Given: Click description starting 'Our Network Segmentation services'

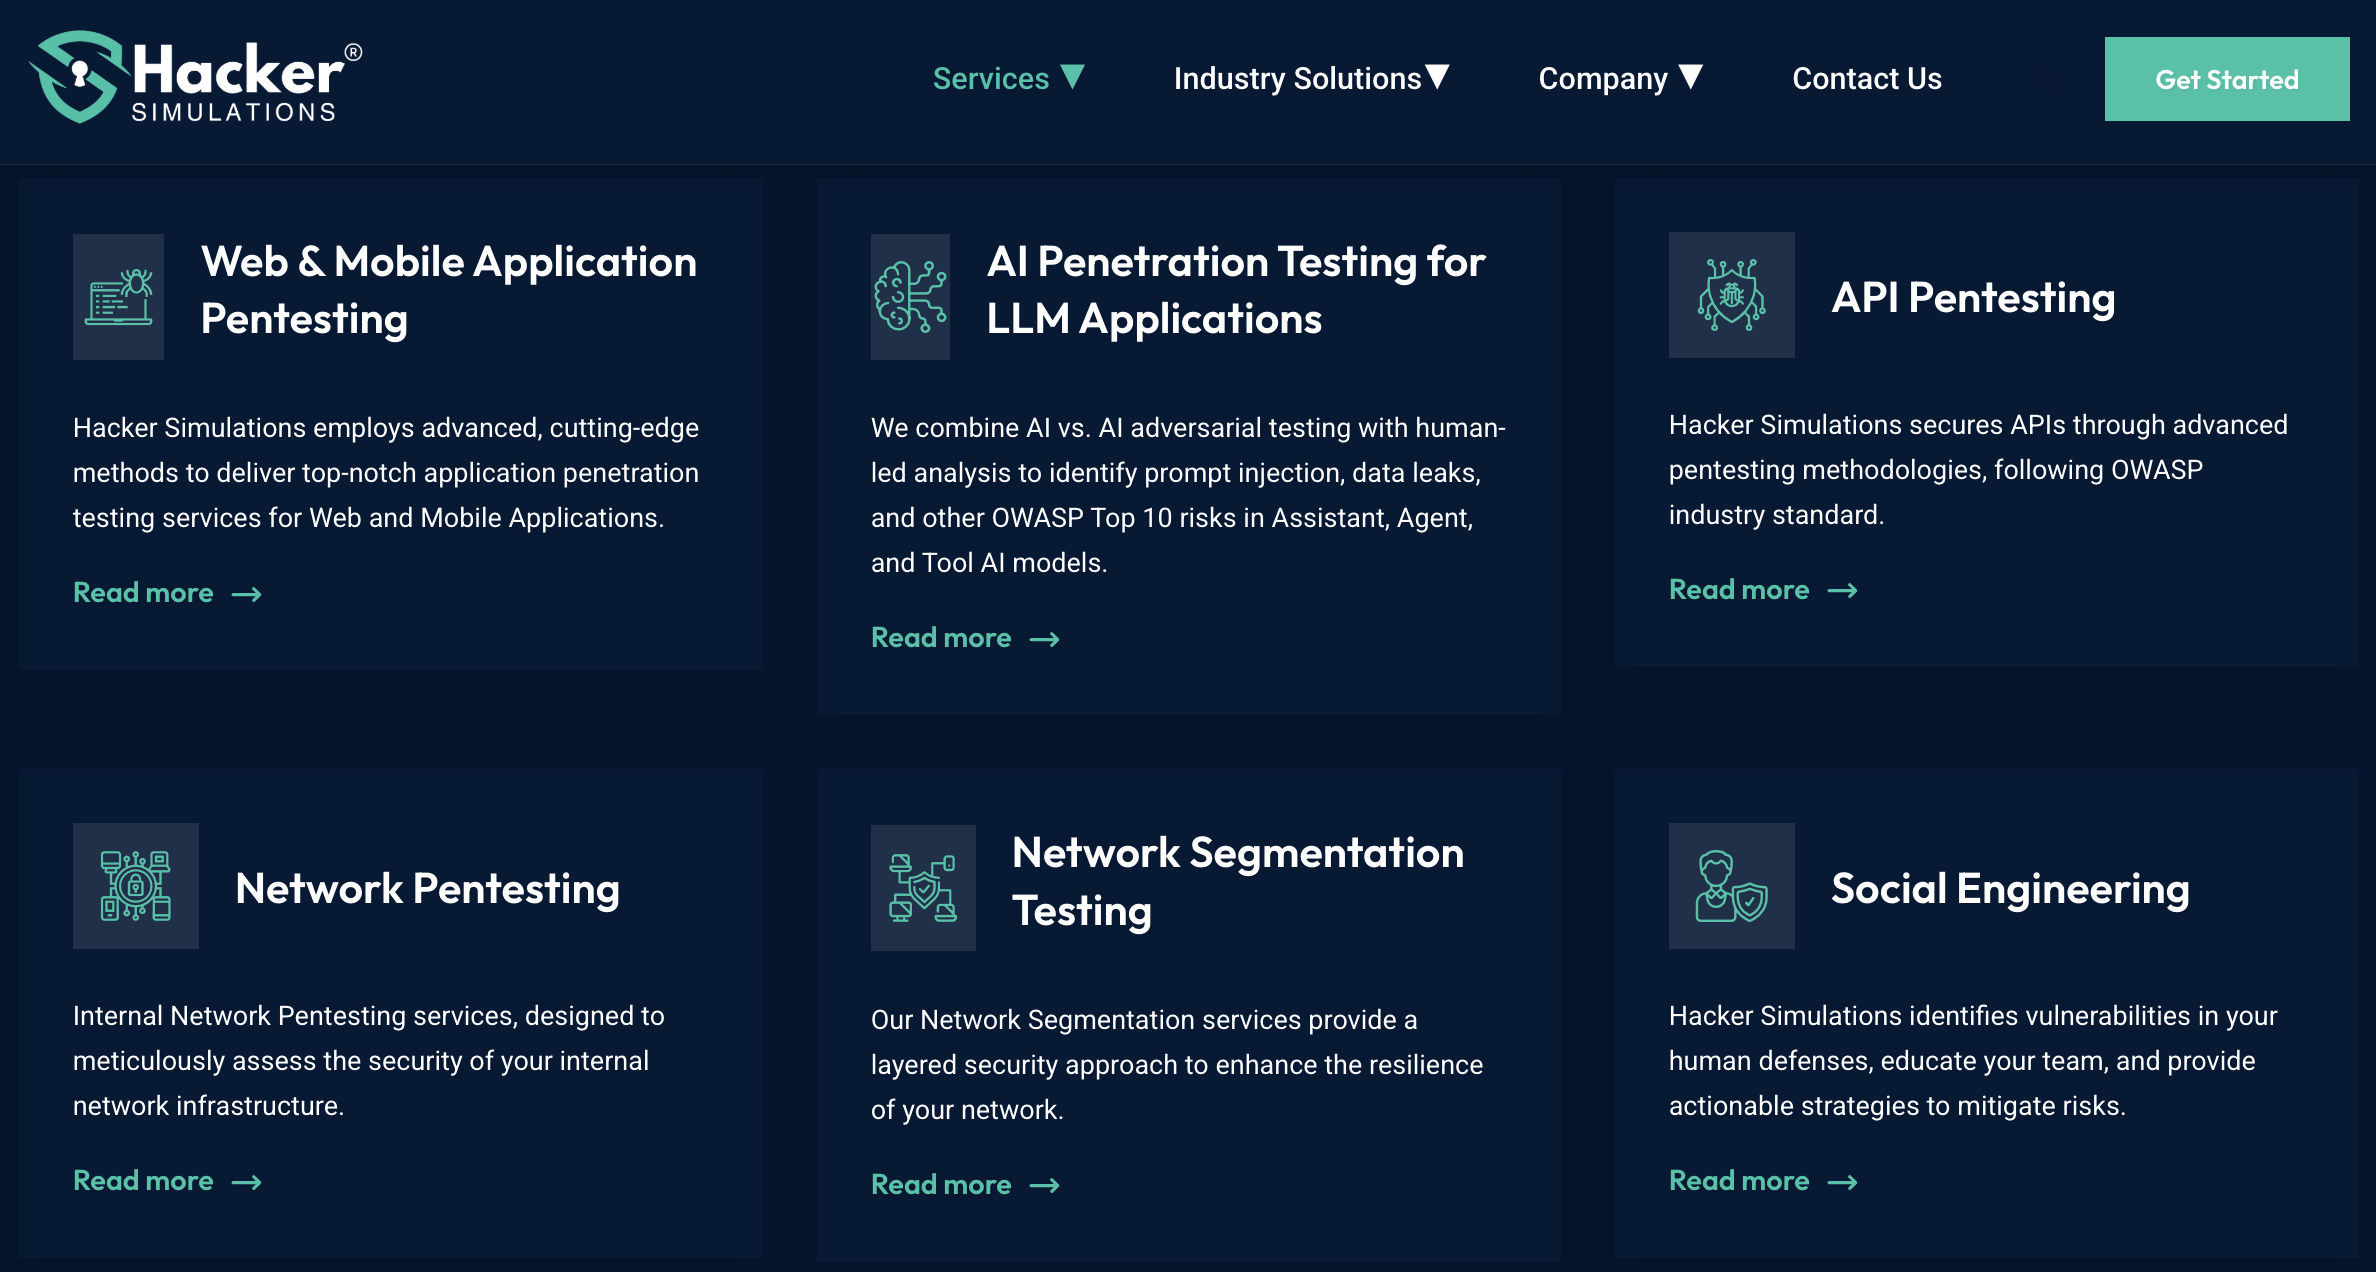Looking at the screenshot, I should pyautogui.click(x=1177, y=1065).
